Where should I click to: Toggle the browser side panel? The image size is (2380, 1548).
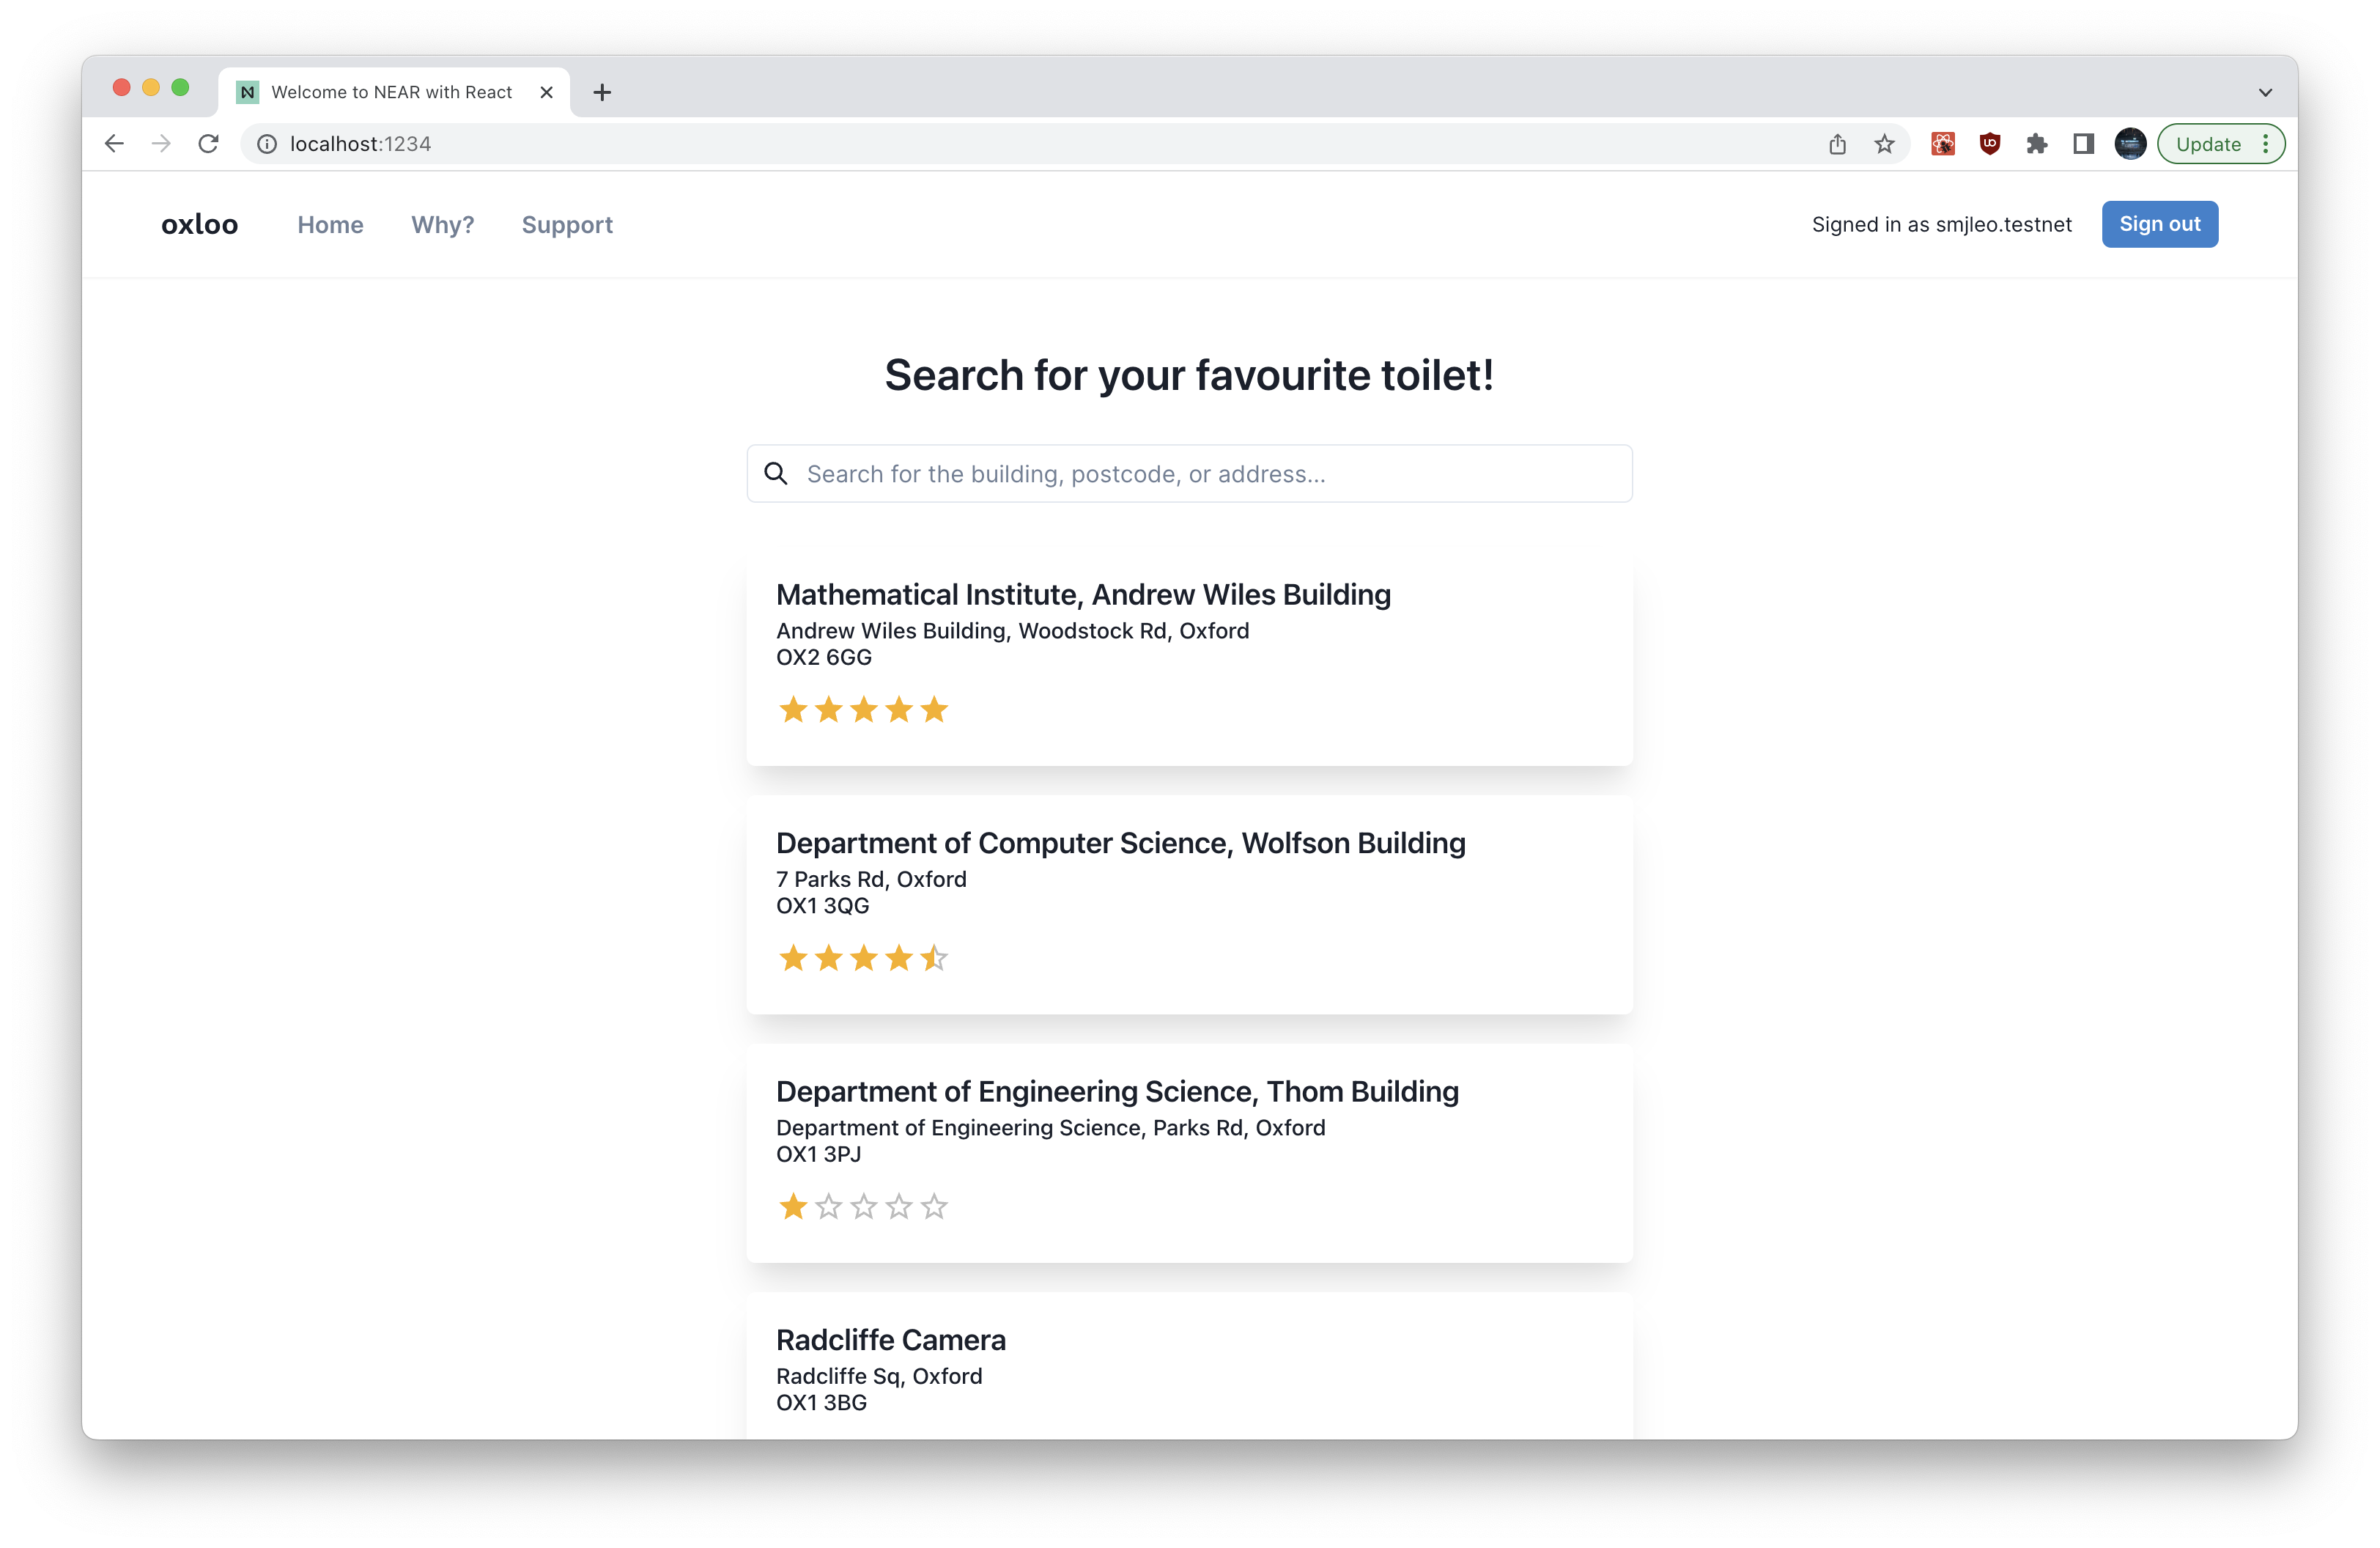tap(2083, 144)
